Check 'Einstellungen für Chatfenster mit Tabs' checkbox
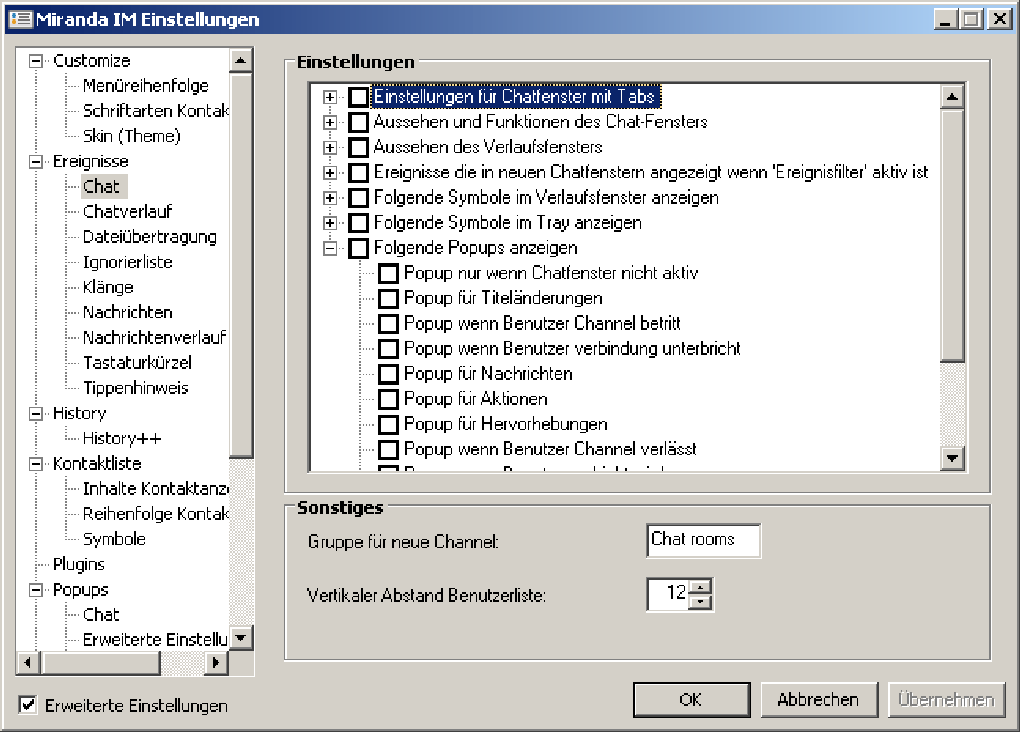1020x732 pixels. pos(358,97)
